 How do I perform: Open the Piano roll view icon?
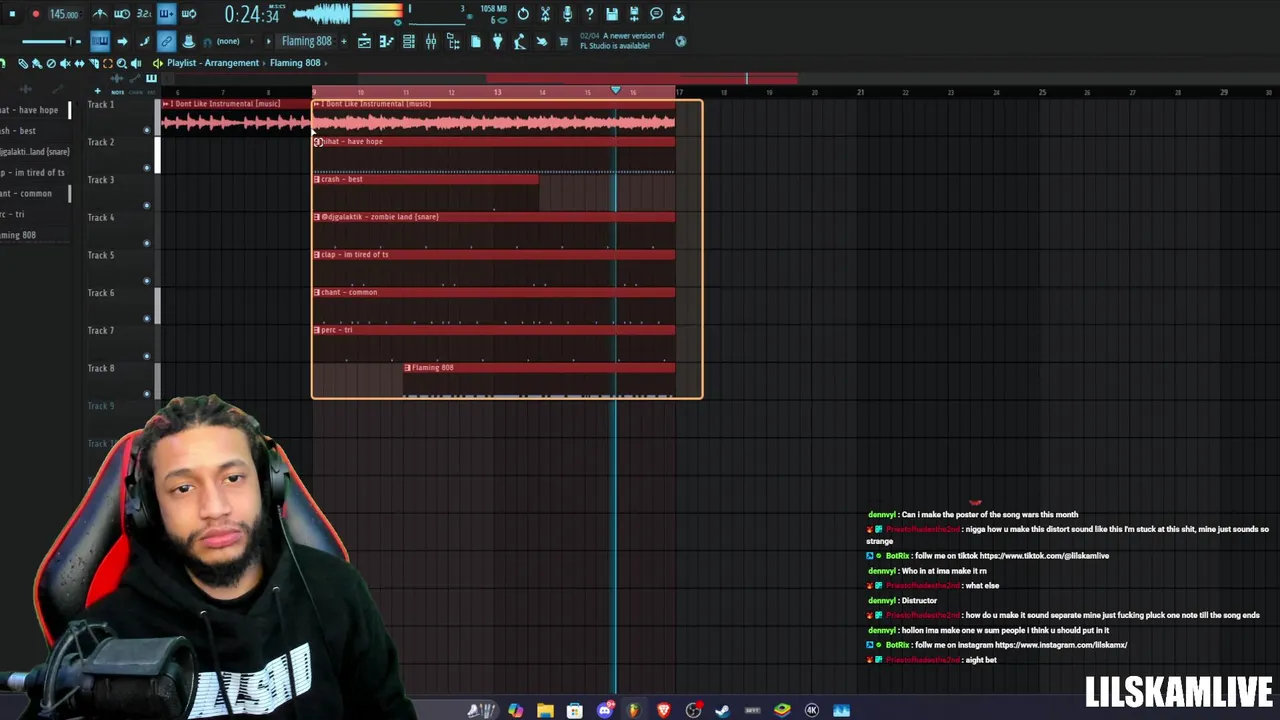386,41
